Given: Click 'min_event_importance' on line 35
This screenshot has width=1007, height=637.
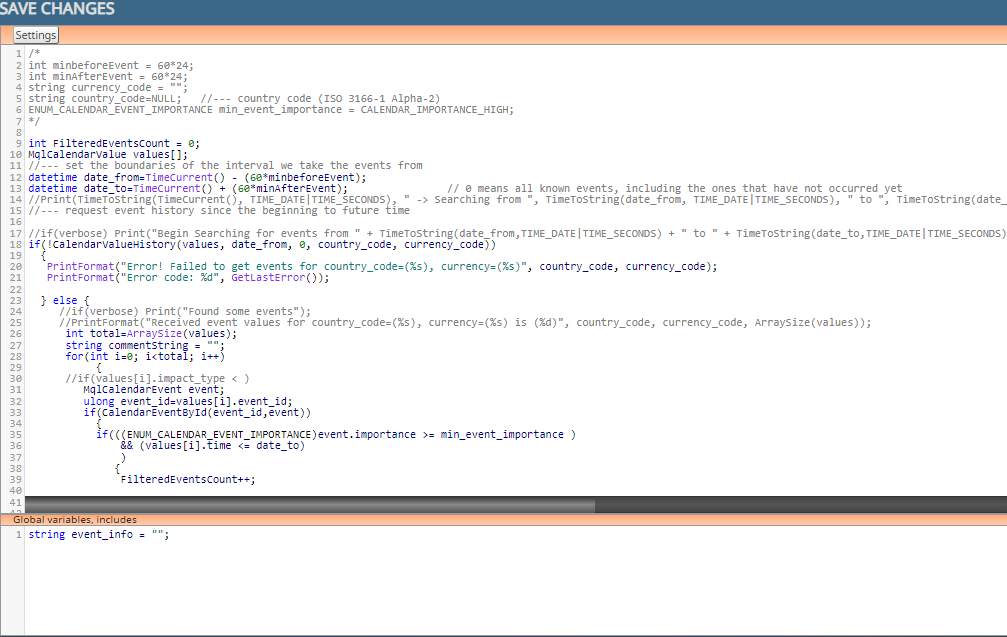Looking at the screenshot, I should point(502,434).
